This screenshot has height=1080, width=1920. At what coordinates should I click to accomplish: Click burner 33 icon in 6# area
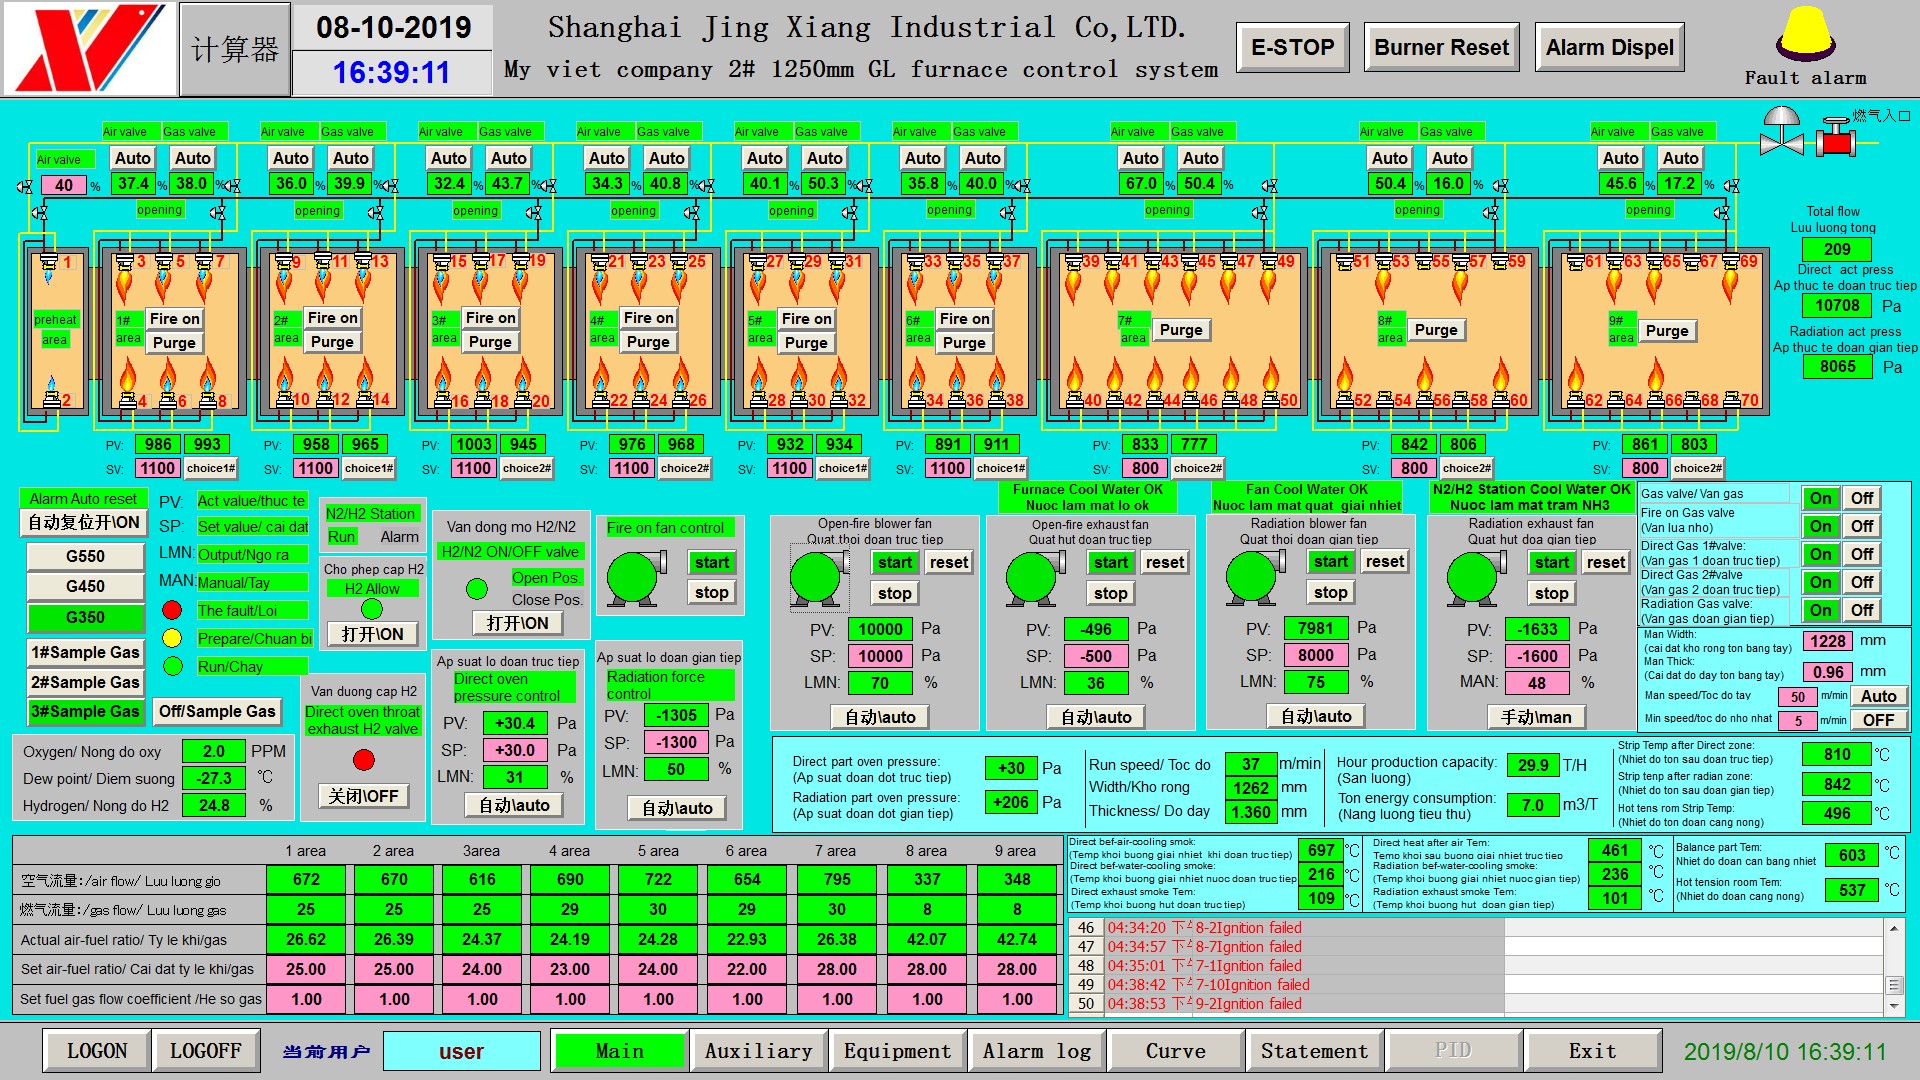914,262
